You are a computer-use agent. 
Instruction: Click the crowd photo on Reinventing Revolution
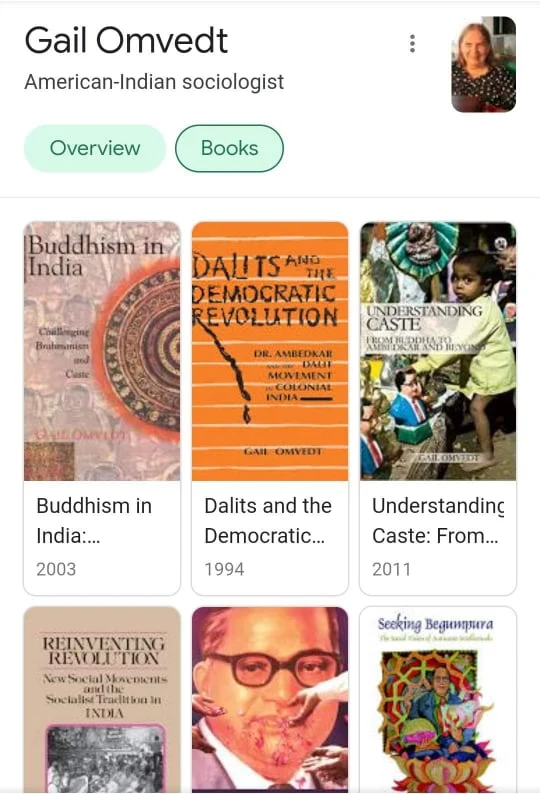pos(105,758)
